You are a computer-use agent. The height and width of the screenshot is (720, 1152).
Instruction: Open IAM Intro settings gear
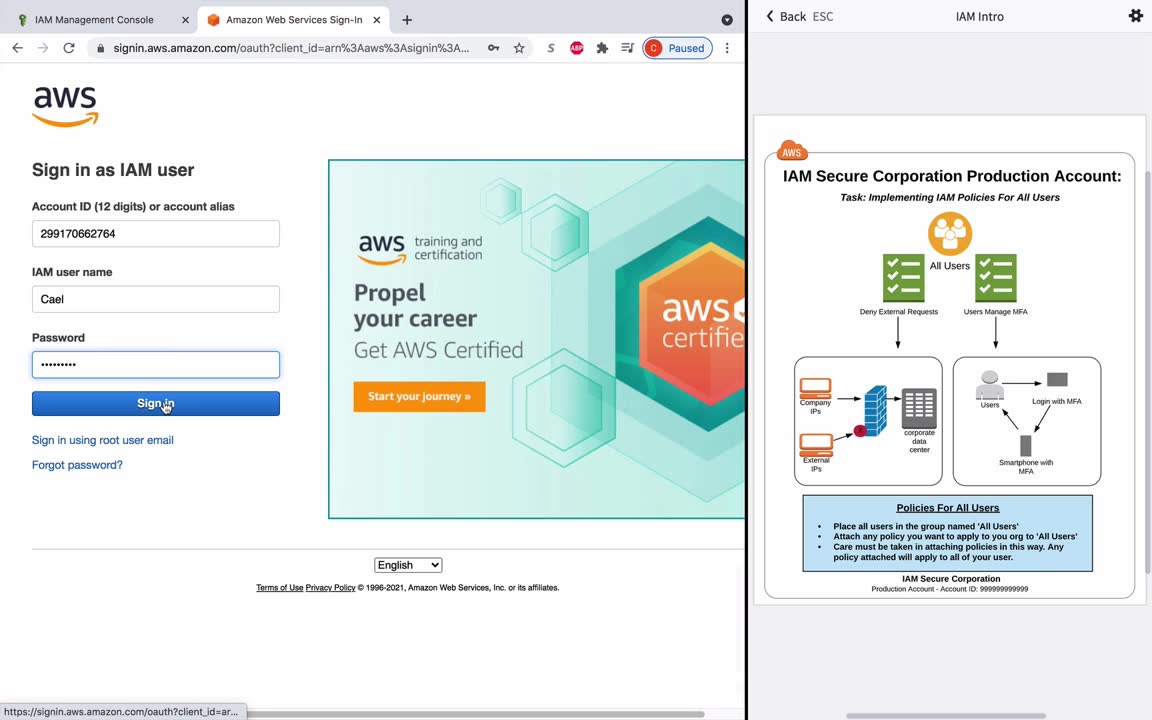tap(1135, 15)
